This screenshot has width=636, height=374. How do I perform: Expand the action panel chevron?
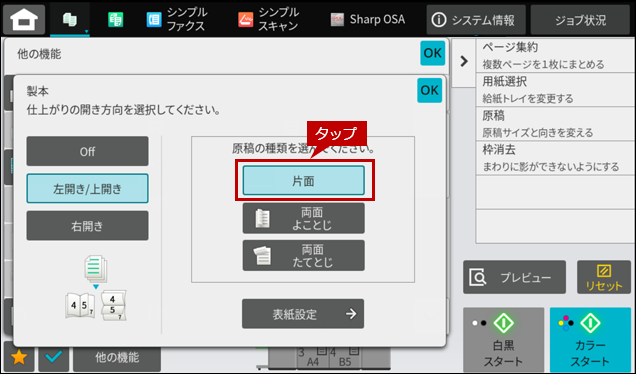464,61
